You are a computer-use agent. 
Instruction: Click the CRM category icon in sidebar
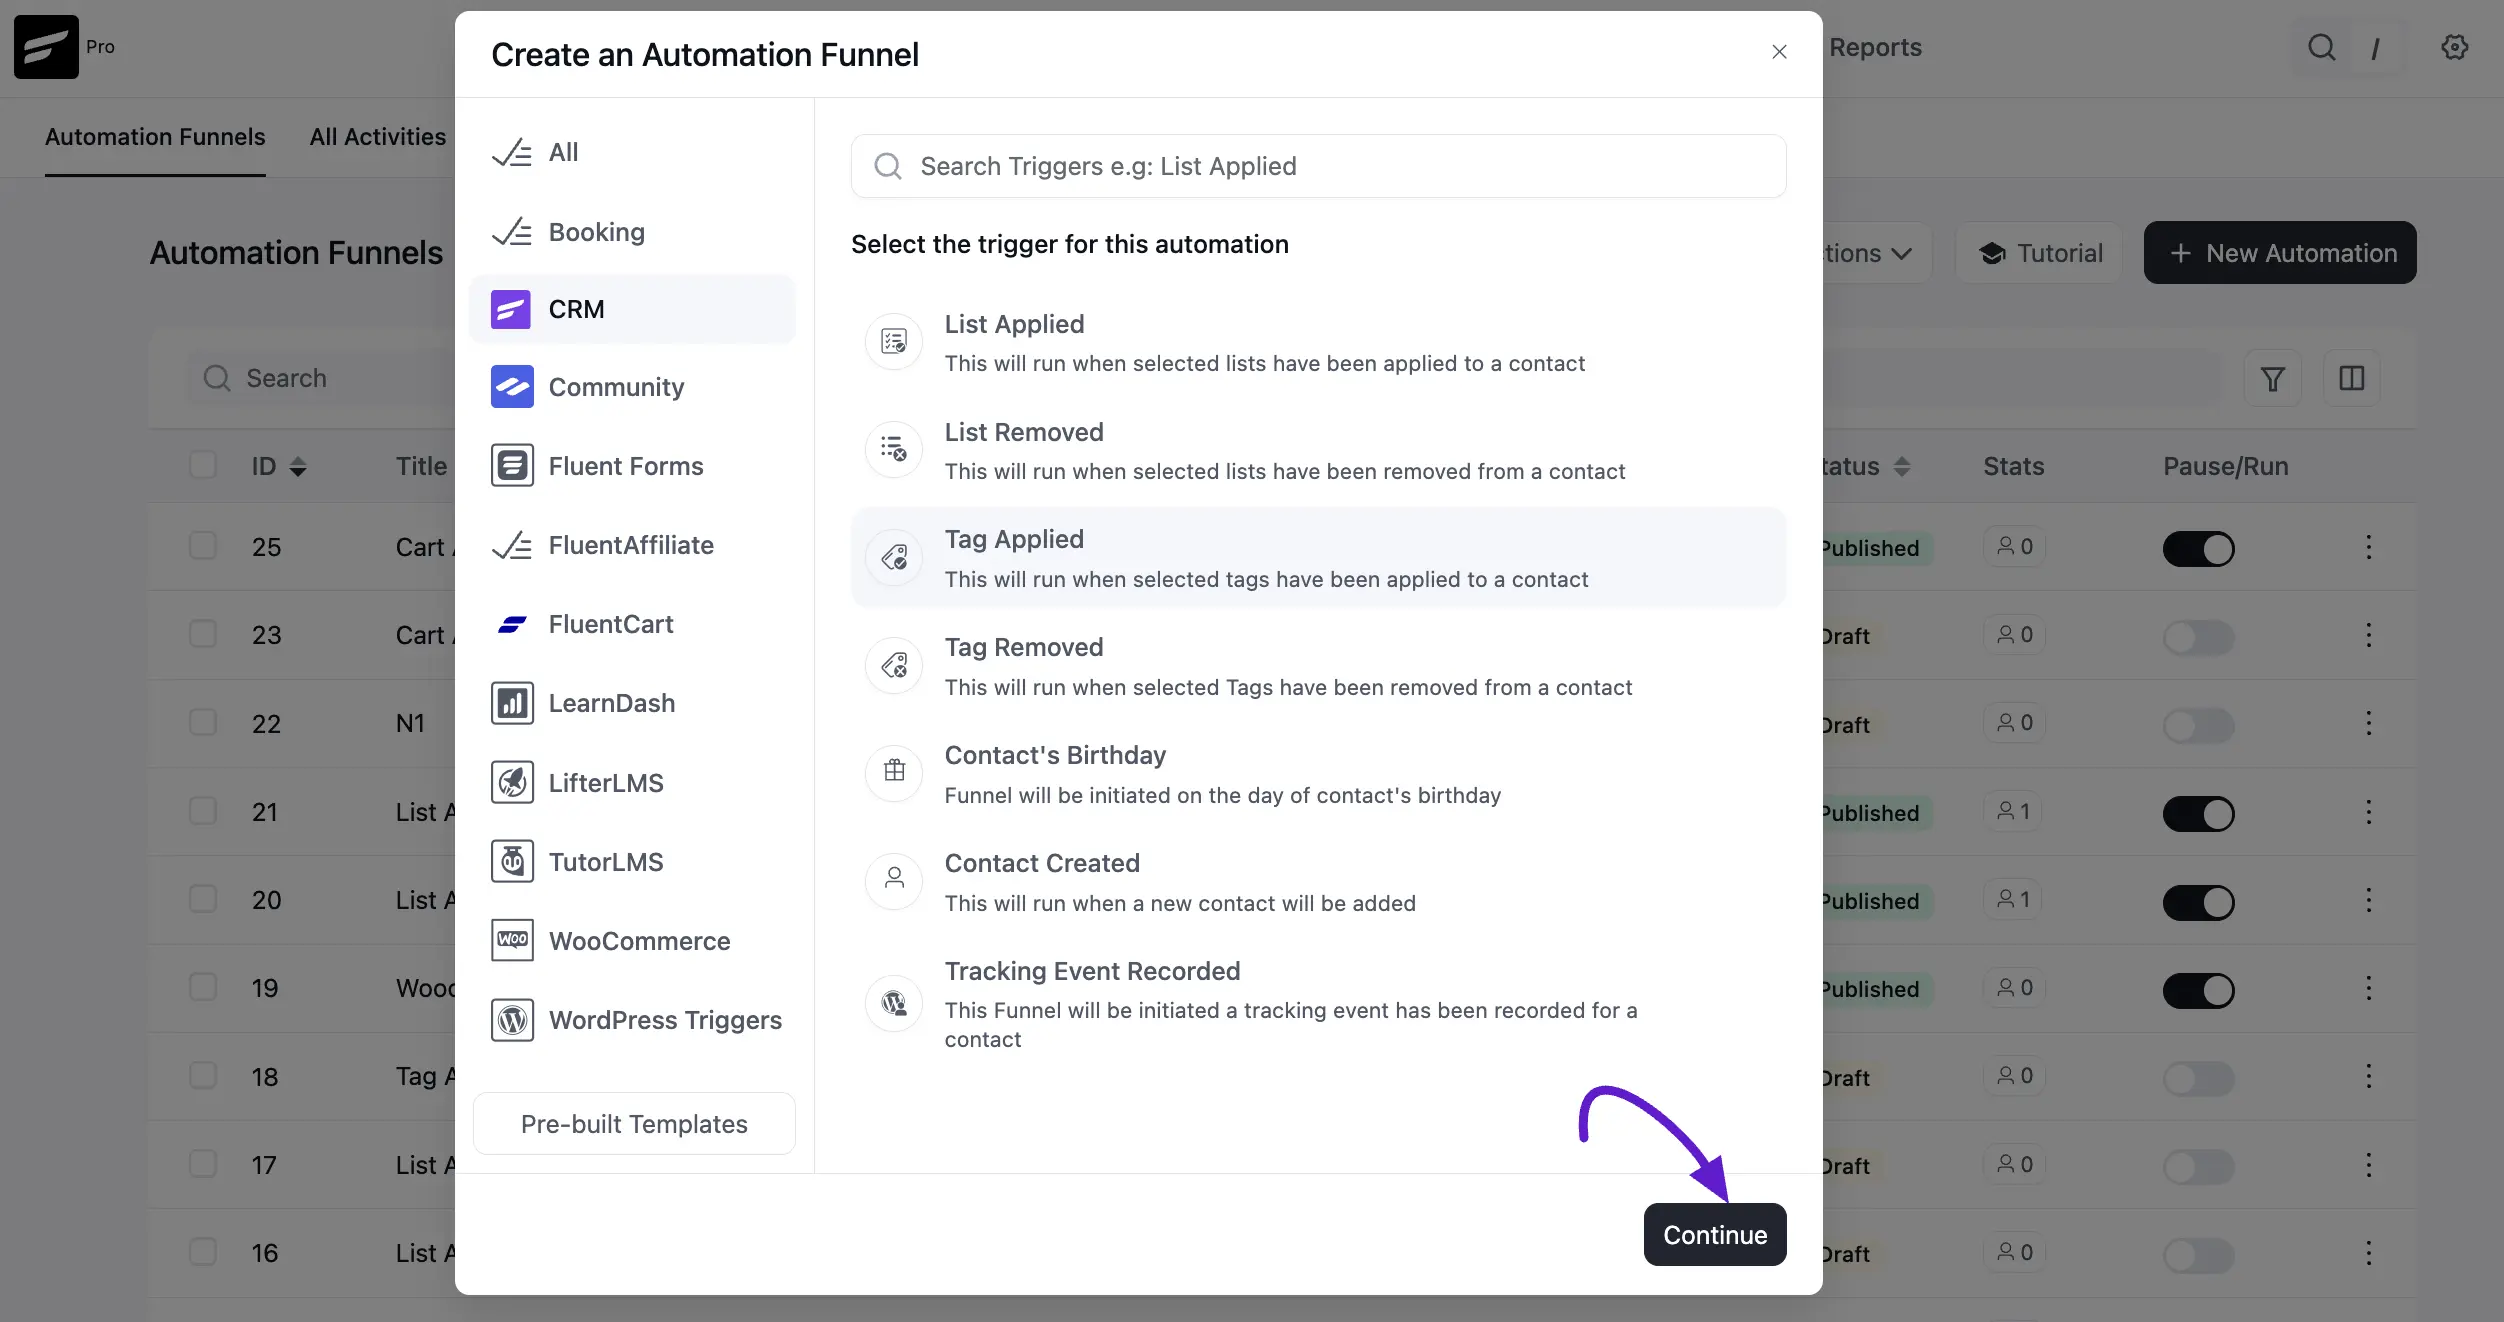[x=510, y=309]
